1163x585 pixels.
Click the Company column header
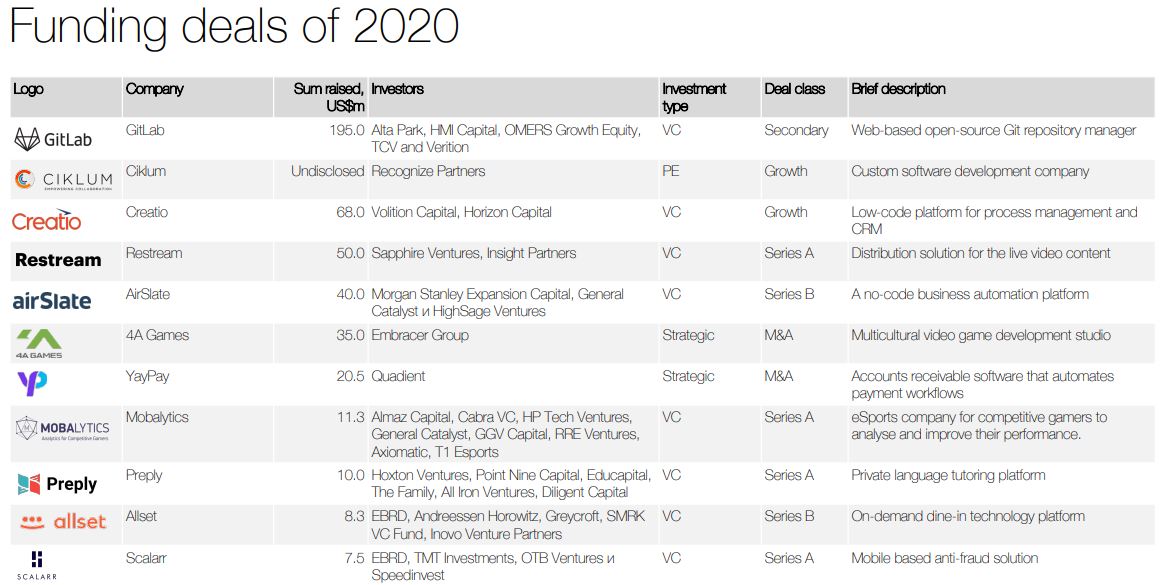point(154,89)
